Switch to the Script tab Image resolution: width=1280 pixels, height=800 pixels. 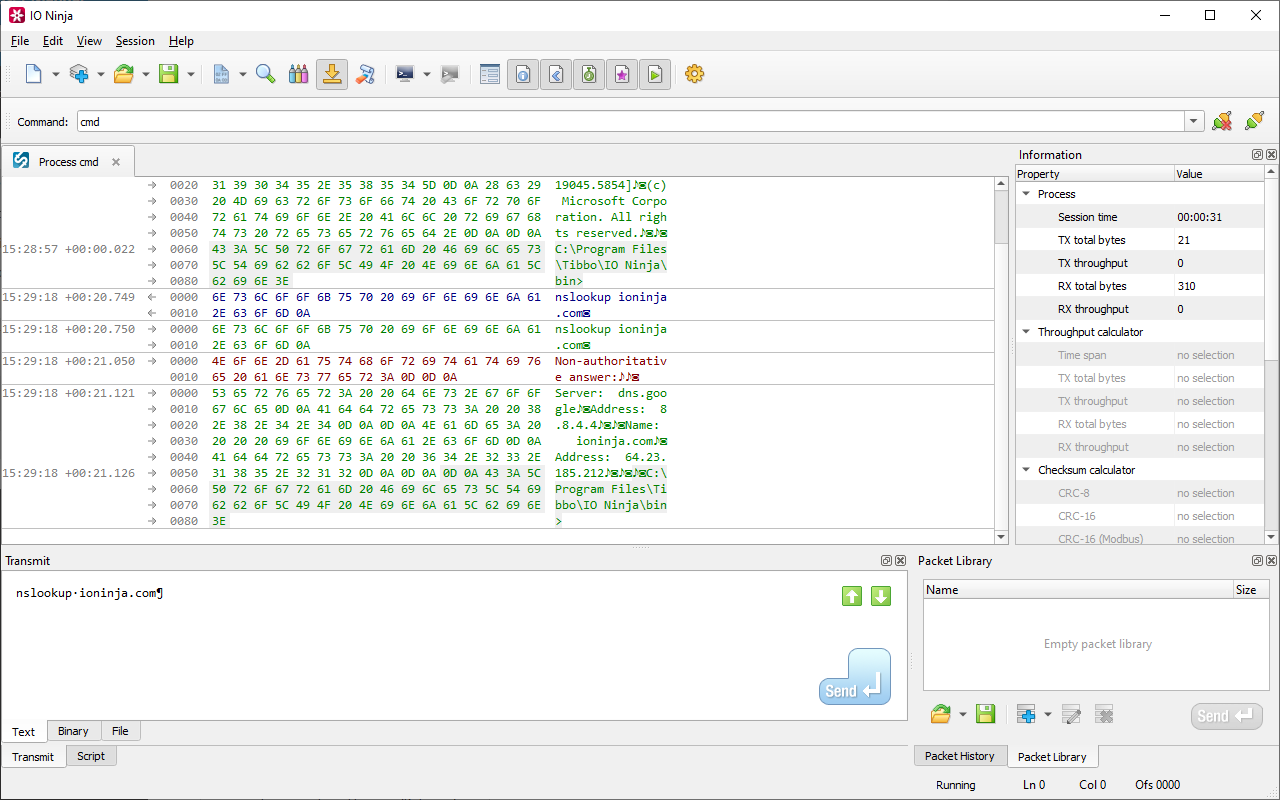(x=91, y=756)
